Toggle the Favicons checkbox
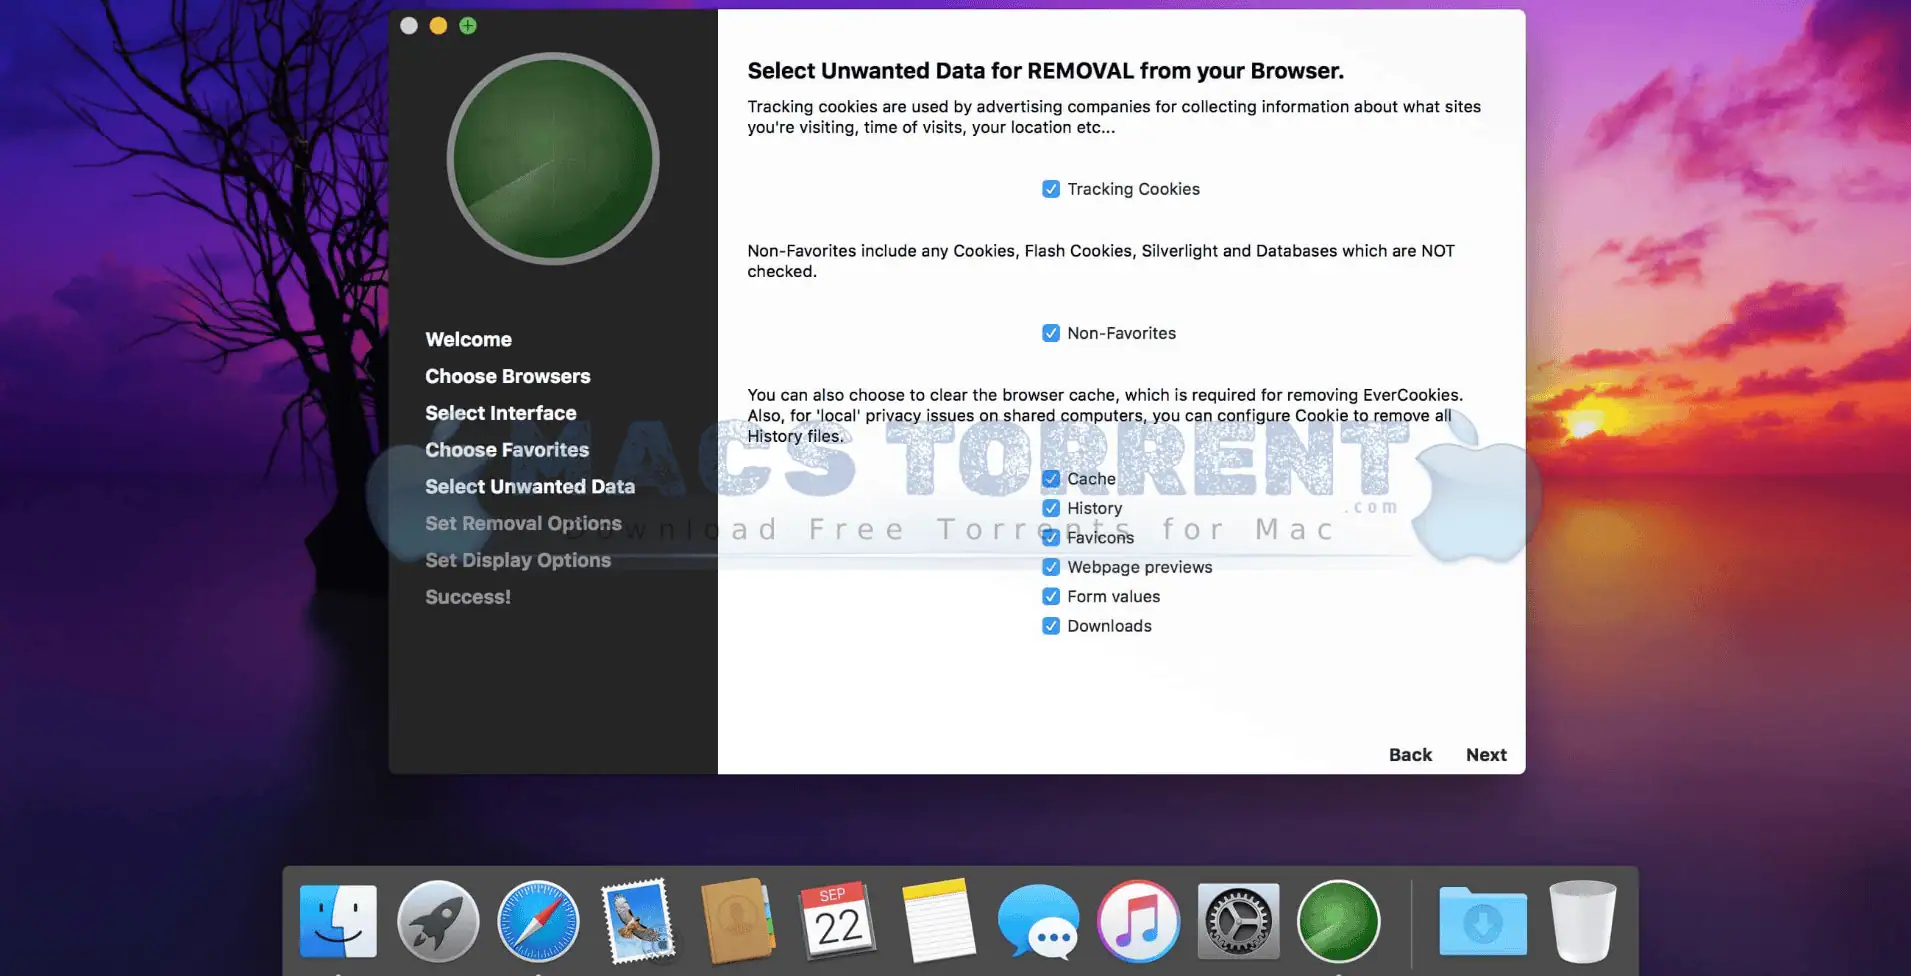Viewport: 1911px width, 976px height. pyautogui.click(x=1051, y=537)
